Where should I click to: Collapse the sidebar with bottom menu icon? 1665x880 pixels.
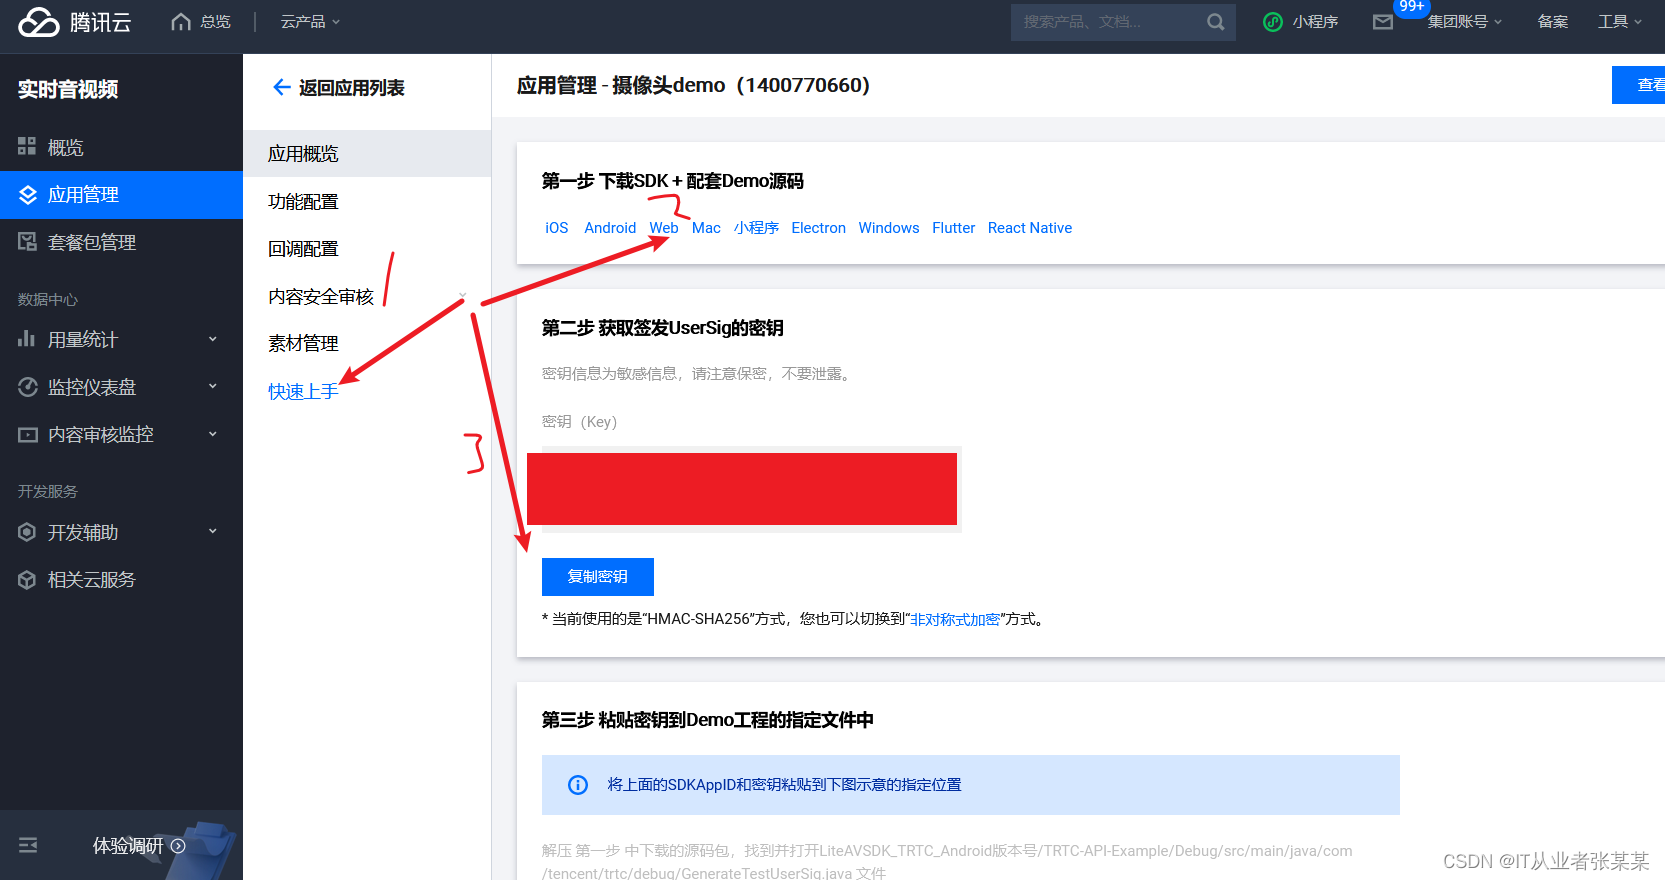pyautogui.click(x=28, y=845)
